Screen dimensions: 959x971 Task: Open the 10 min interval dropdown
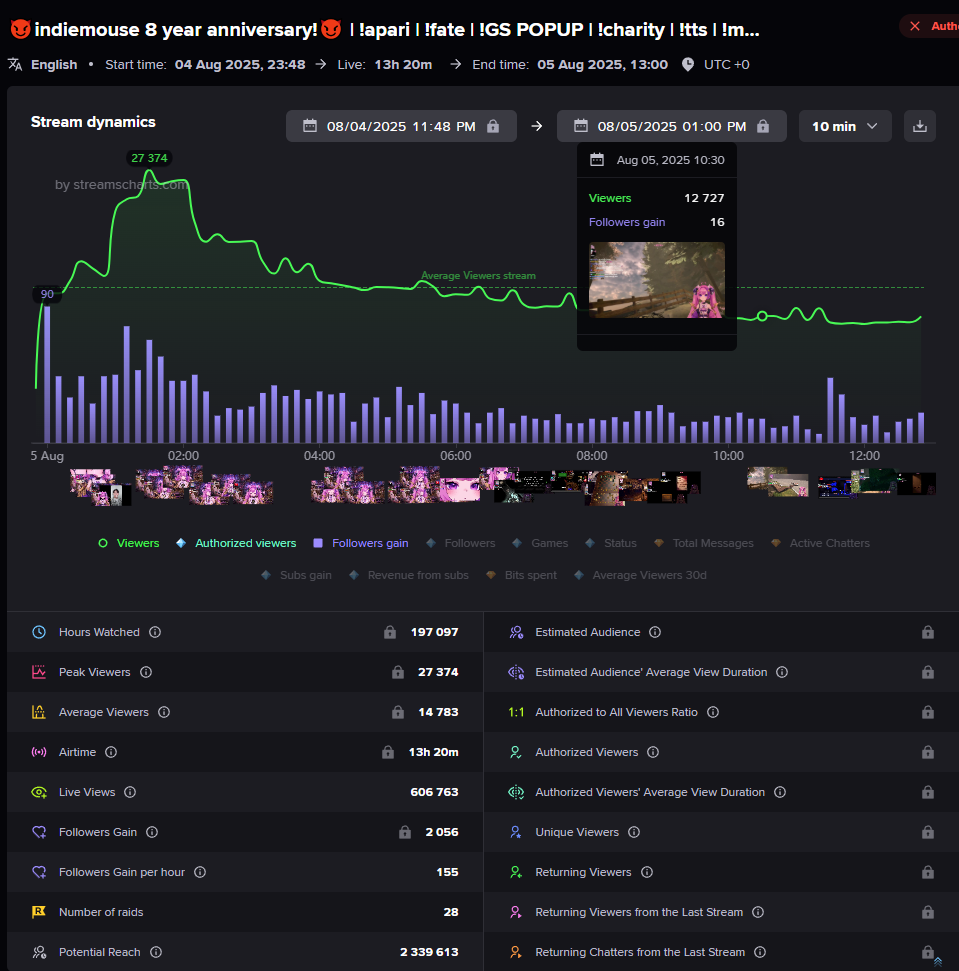coord(845,126)
